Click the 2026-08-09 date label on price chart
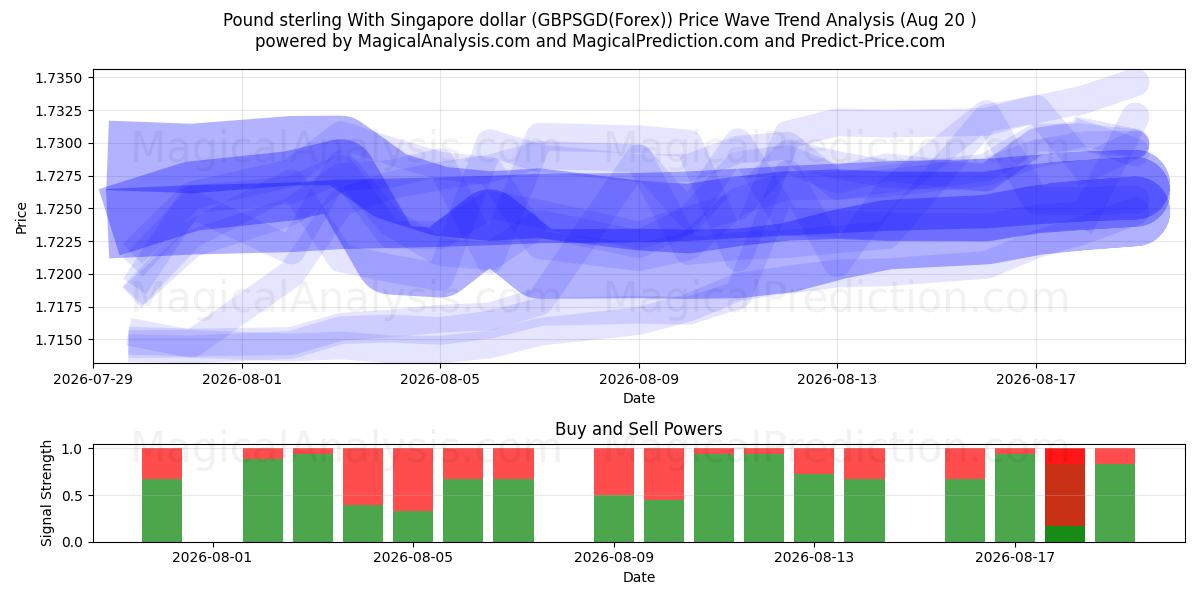 click(639, 379)
